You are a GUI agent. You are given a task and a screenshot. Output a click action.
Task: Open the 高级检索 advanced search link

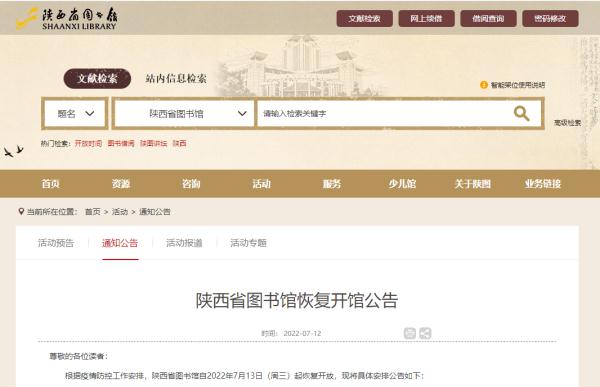567,122
